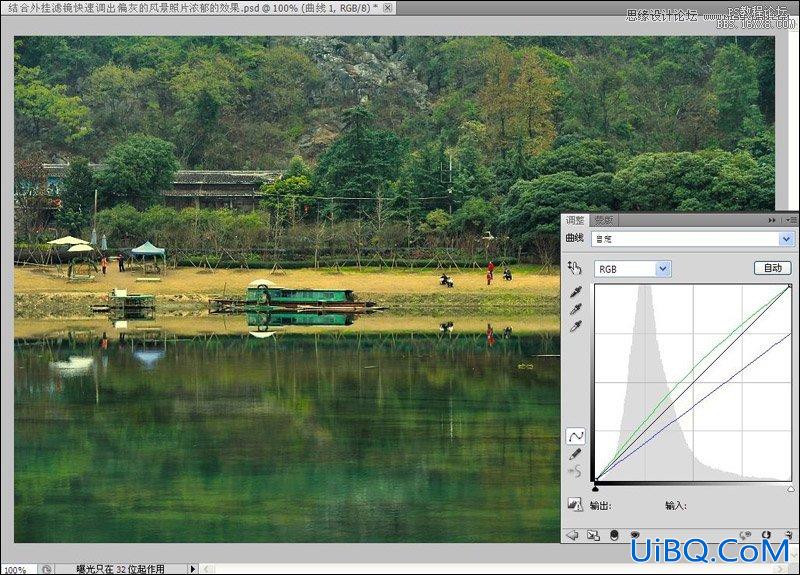Image resolution: width=800 pixels, height=575 pixels.
Task: Open the status bar info arrow menu
Action: tap(192, 569)
